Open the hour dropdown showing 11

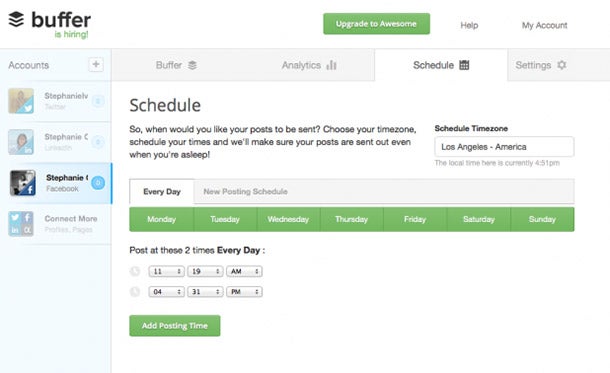point(166,271)
